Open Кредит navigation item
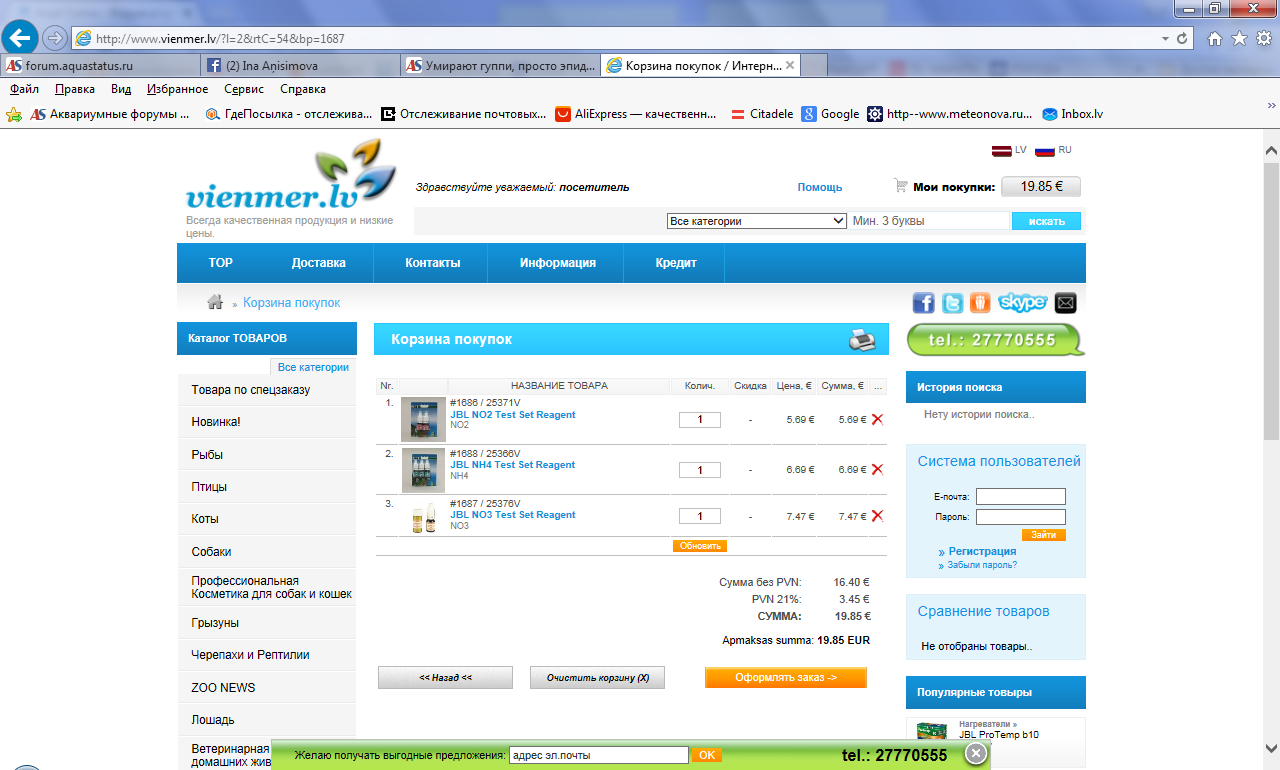This screenshot has width=1280, height=770. click(x=676, y=263)
